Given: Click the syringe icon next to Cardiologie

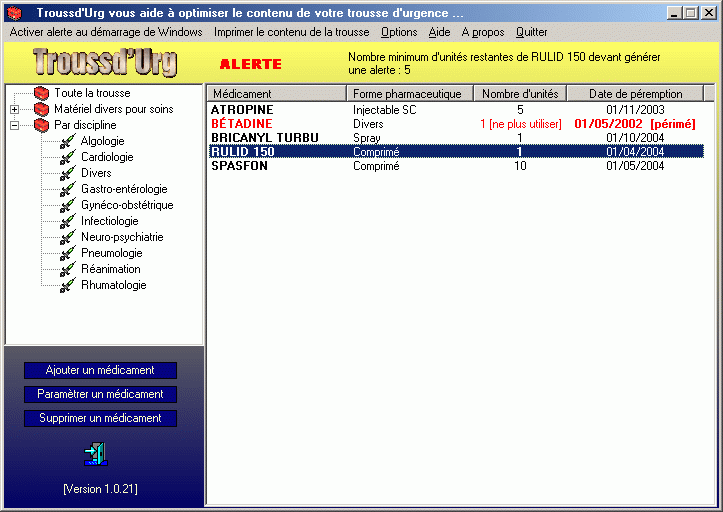Looking at the screenshot, I should (68, 157).
